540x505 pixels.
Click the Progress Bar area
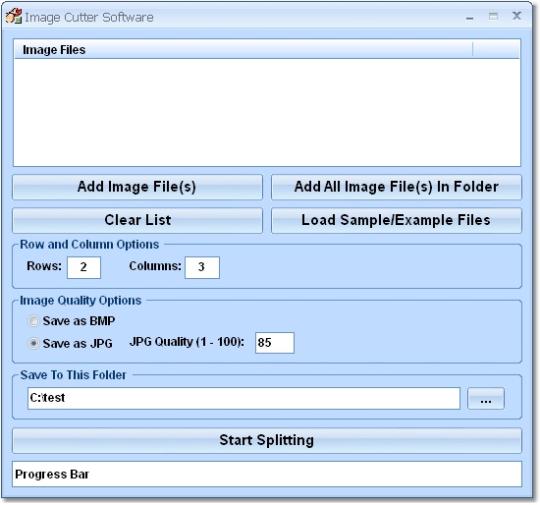(267, 474)
